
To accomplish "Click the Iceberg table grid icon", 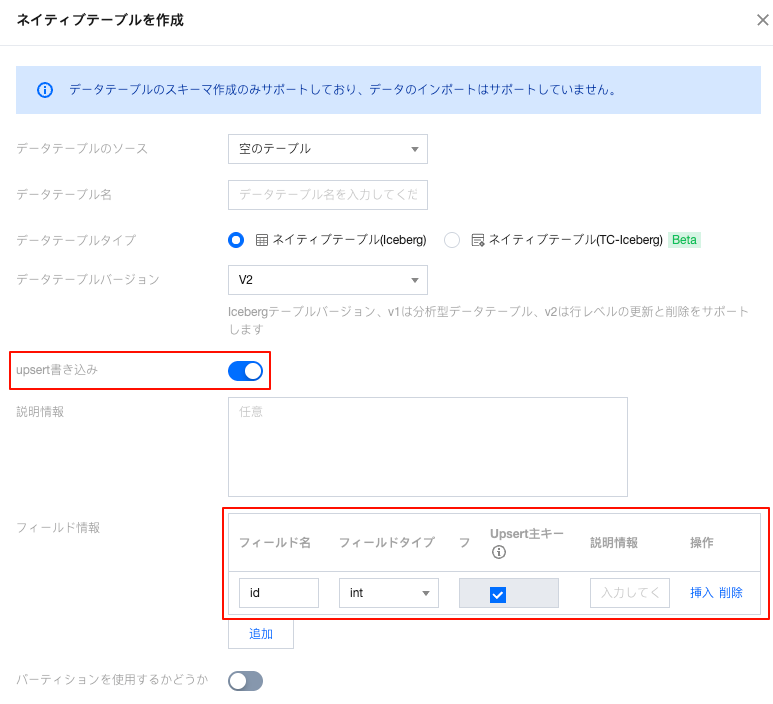I will click(x=262, y=240).
